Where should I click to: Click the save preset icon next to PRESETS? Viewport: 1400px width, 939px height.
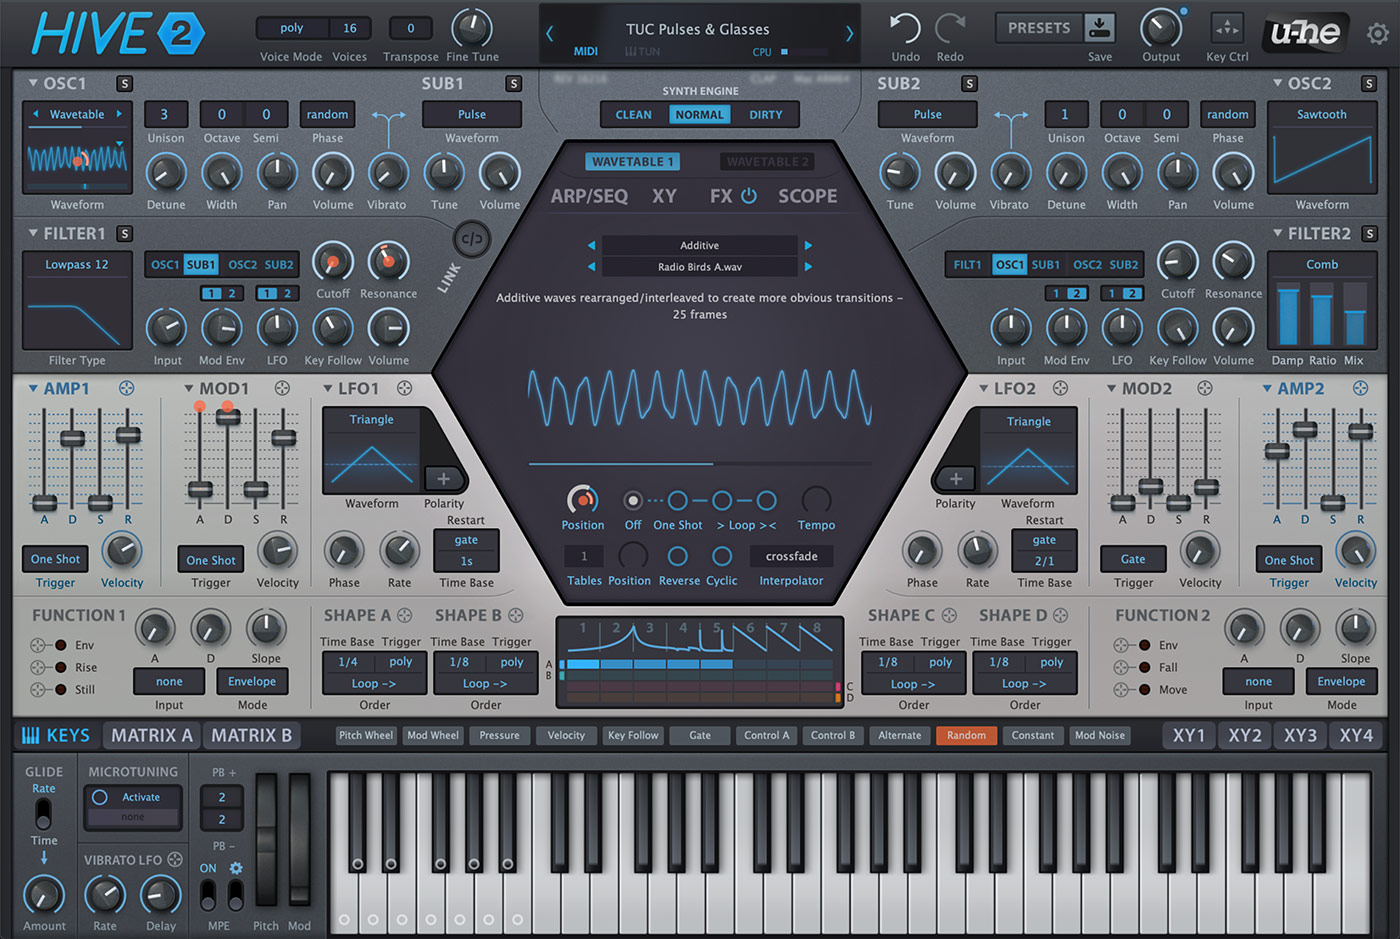click(x=1098, y=28)
